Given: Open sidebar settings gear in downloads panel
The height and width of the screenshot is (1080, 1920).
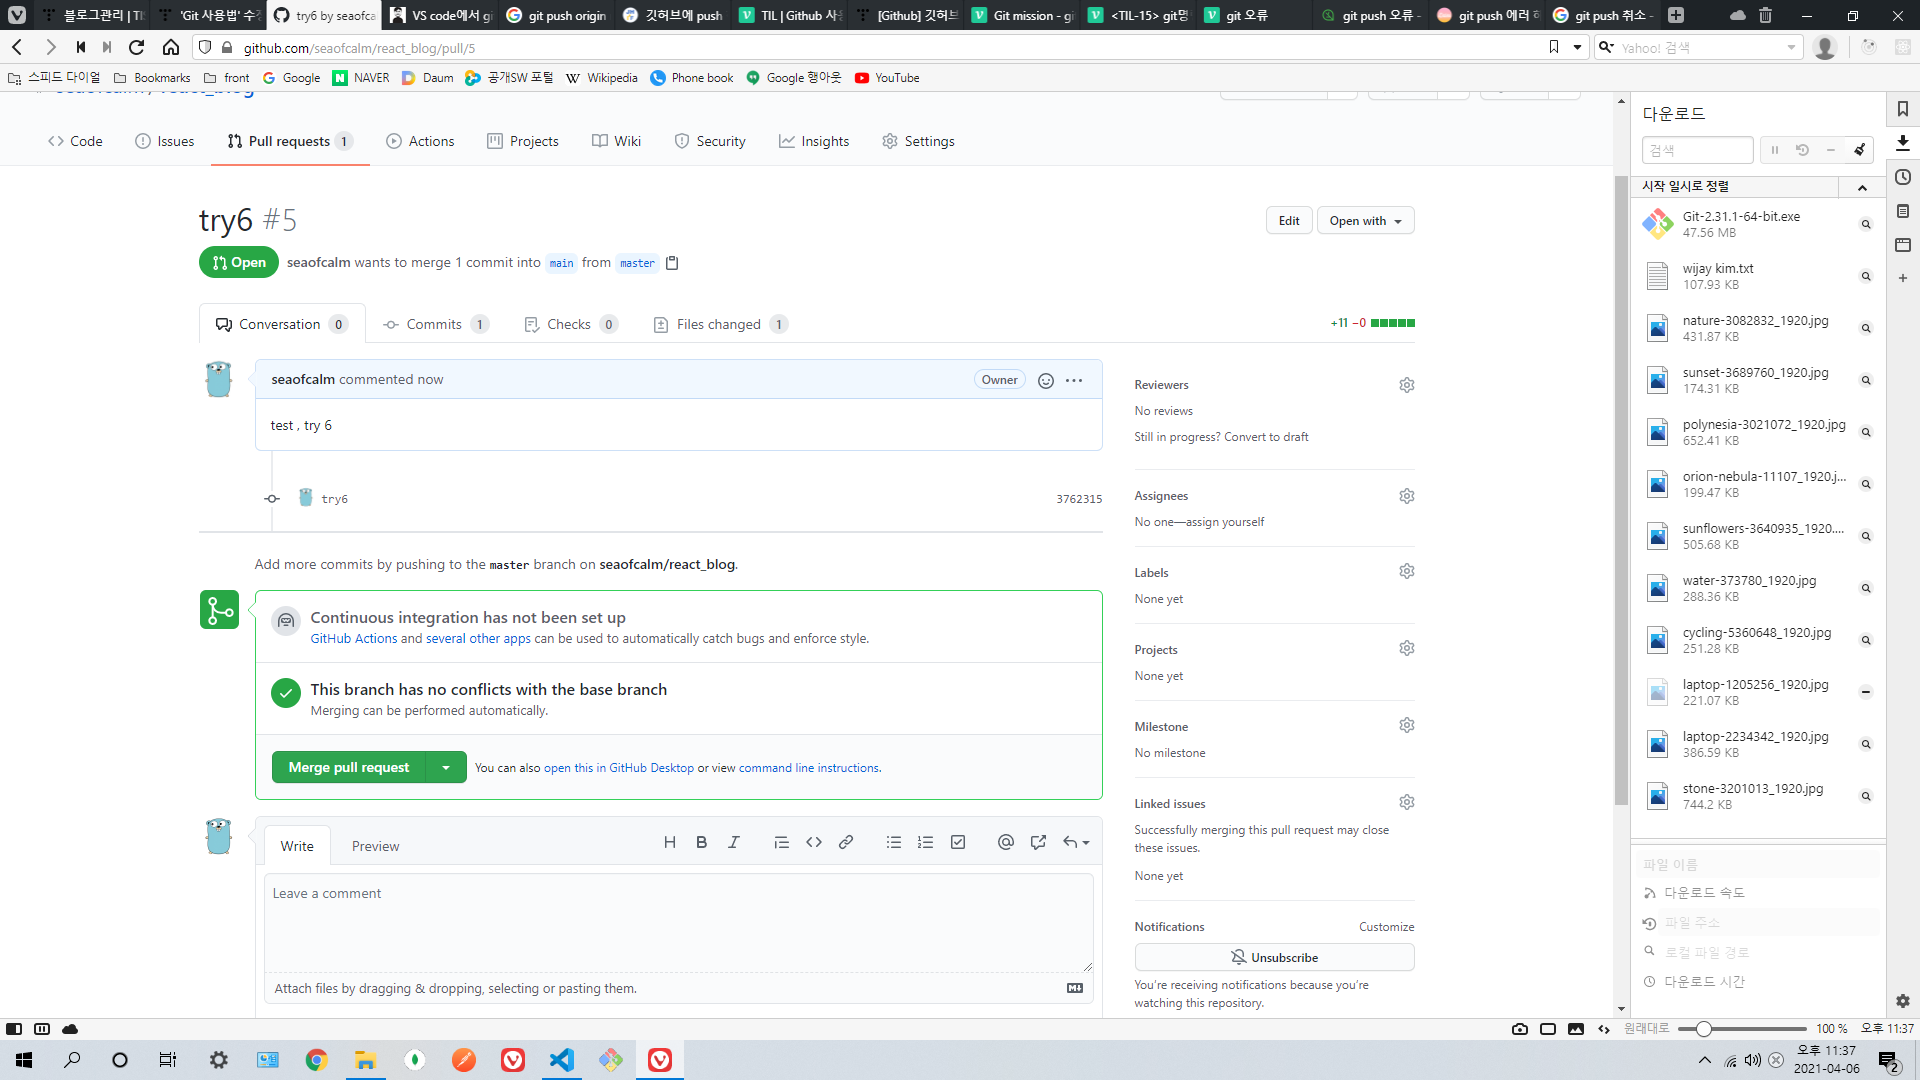Looking at the screenshot, I should click(x=1903, y=1001).
